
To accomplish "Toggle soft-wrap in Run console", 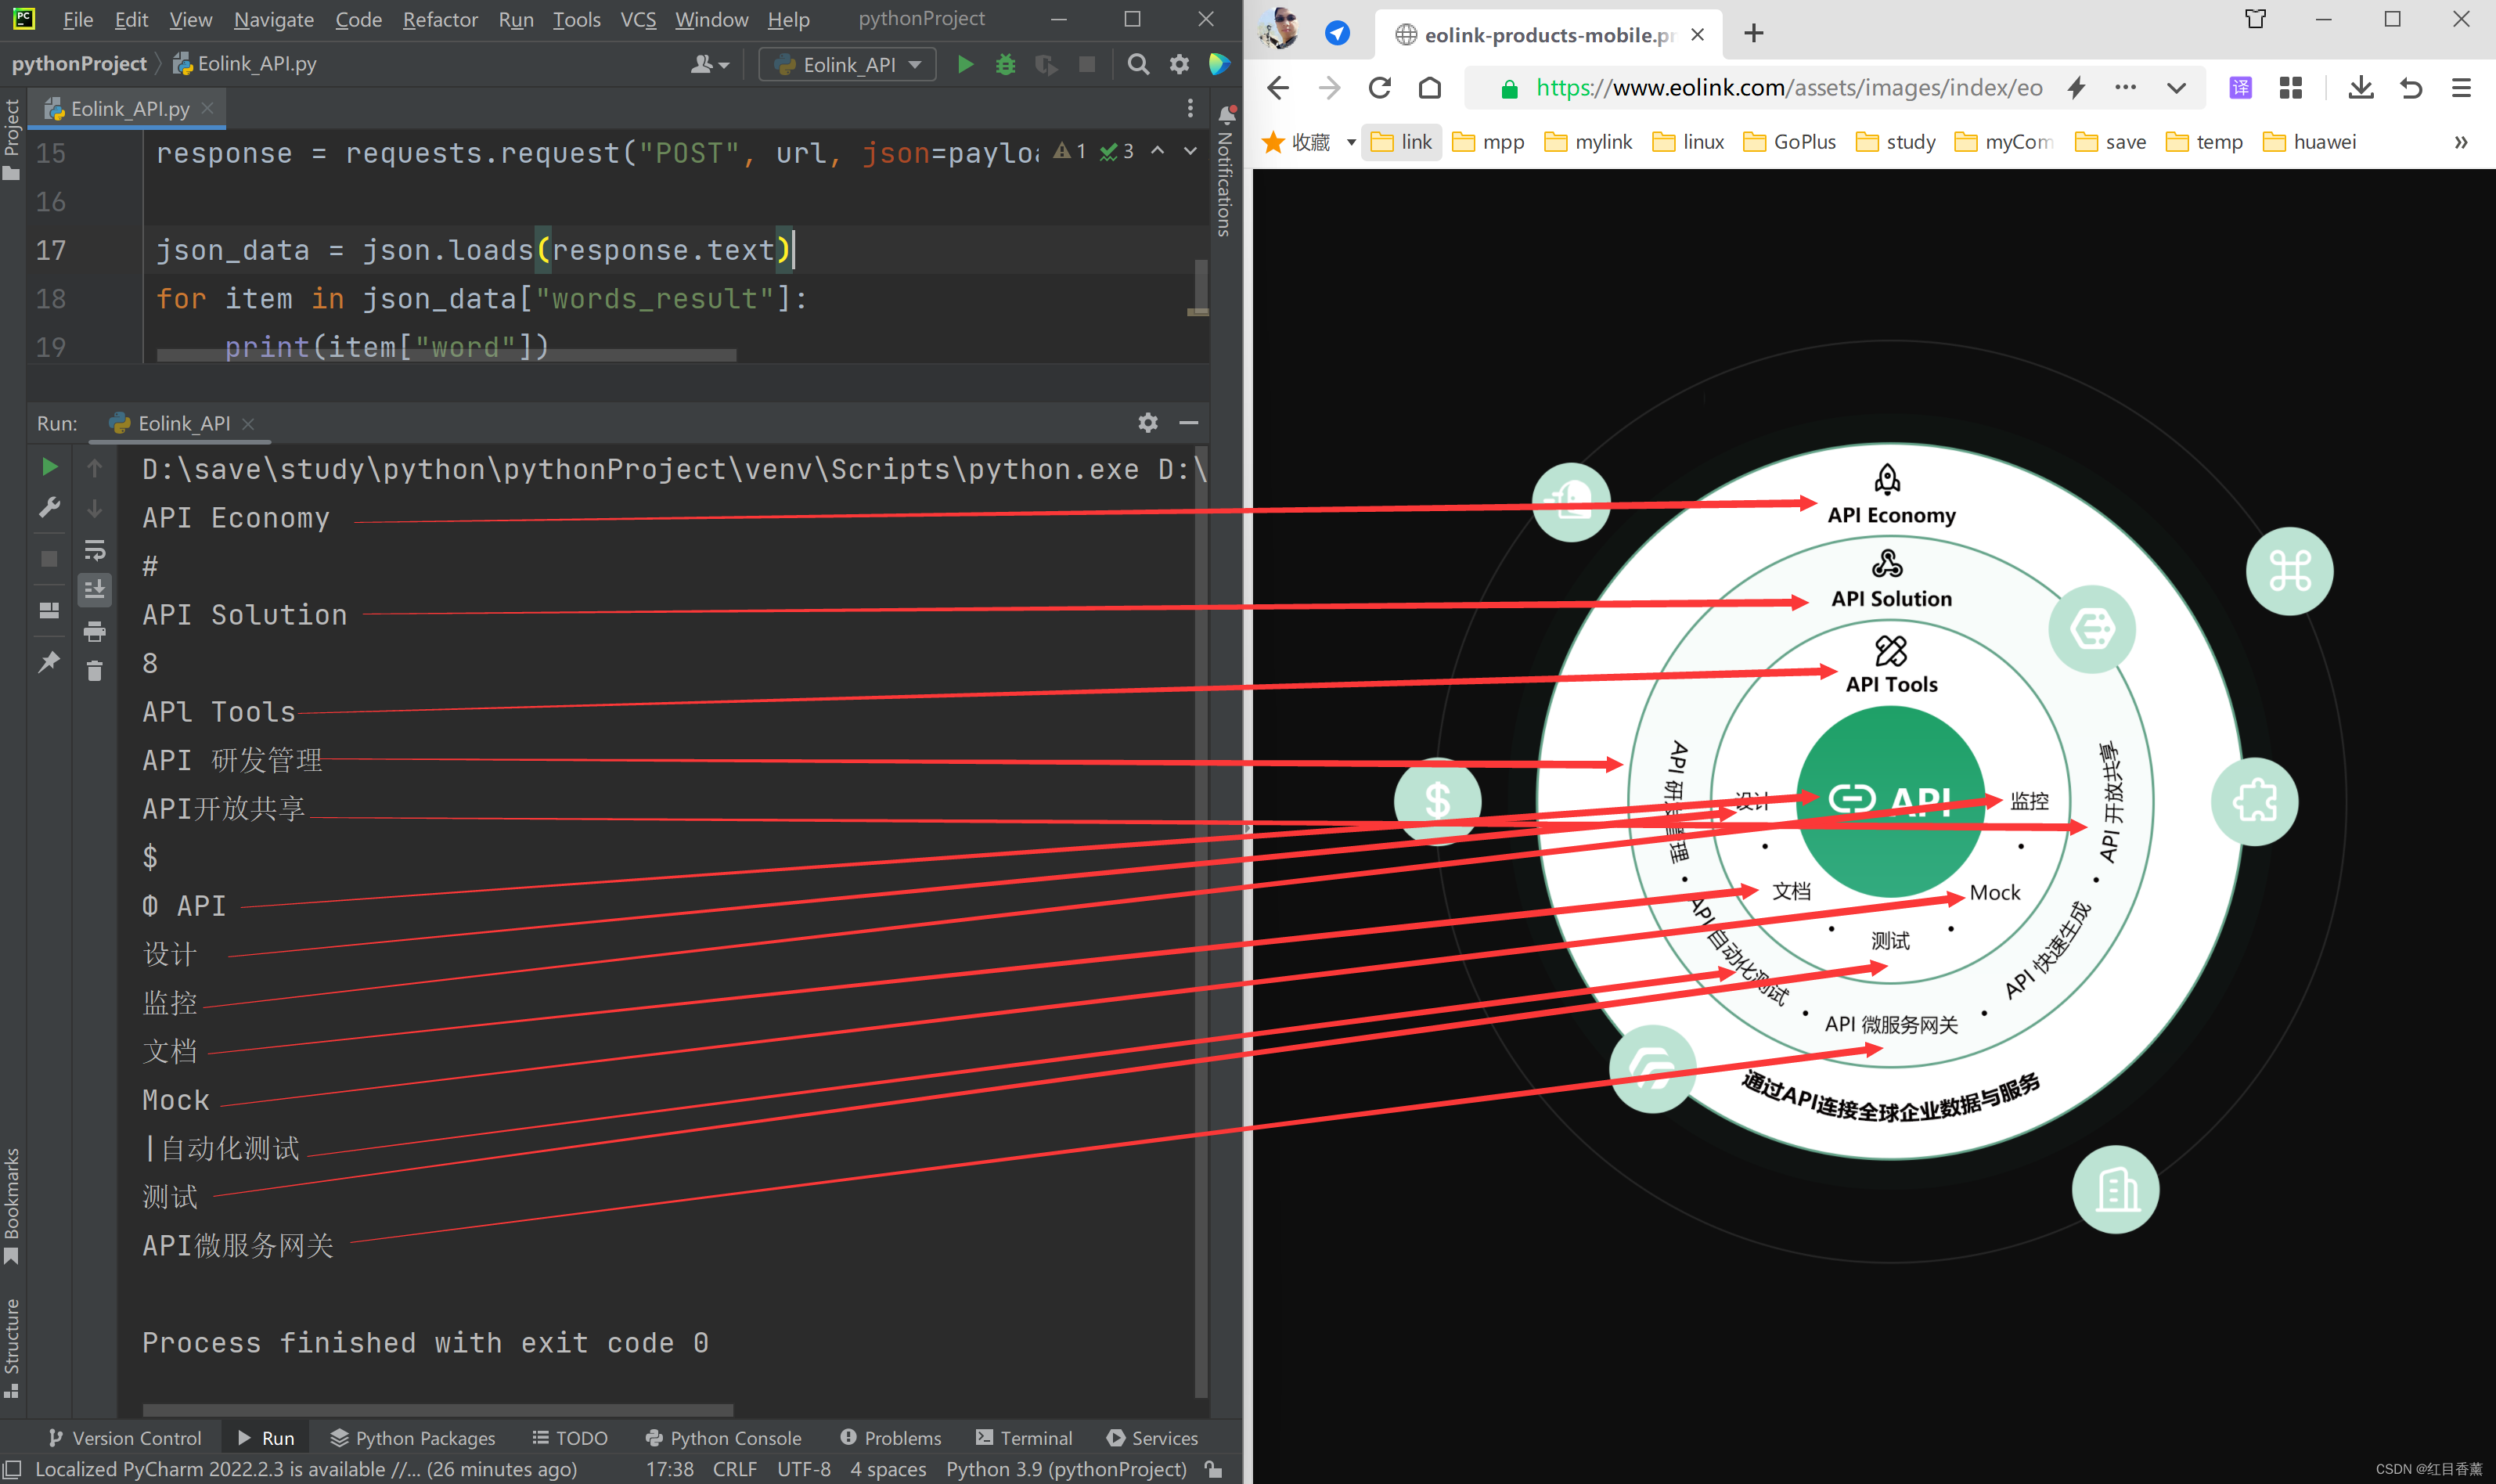I will [95, 550].
